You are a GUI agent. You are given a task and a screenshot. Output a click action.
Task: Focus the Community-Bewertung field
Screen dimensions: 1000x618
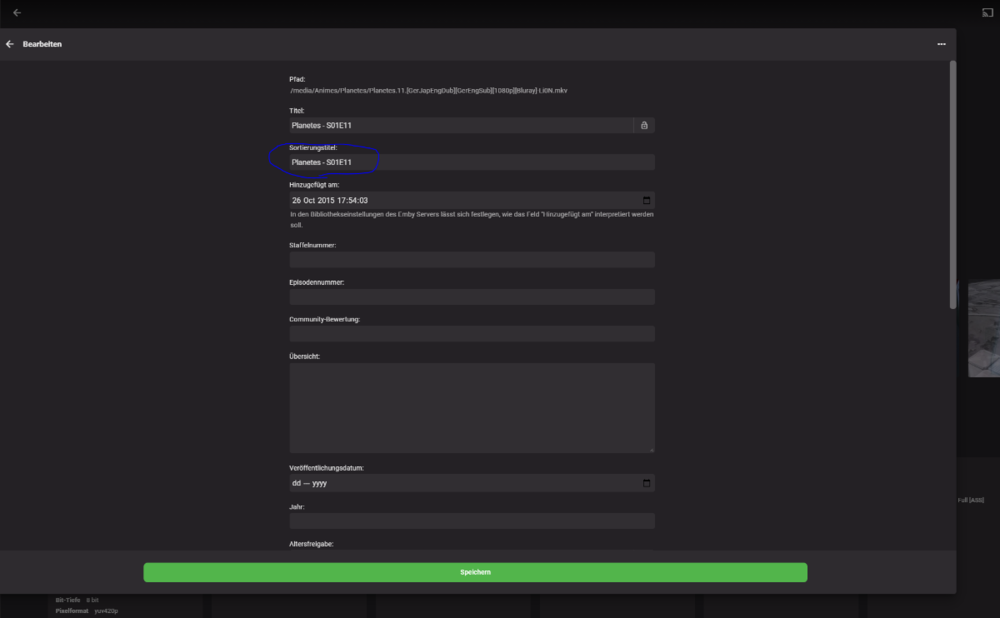tap(471, 334)
